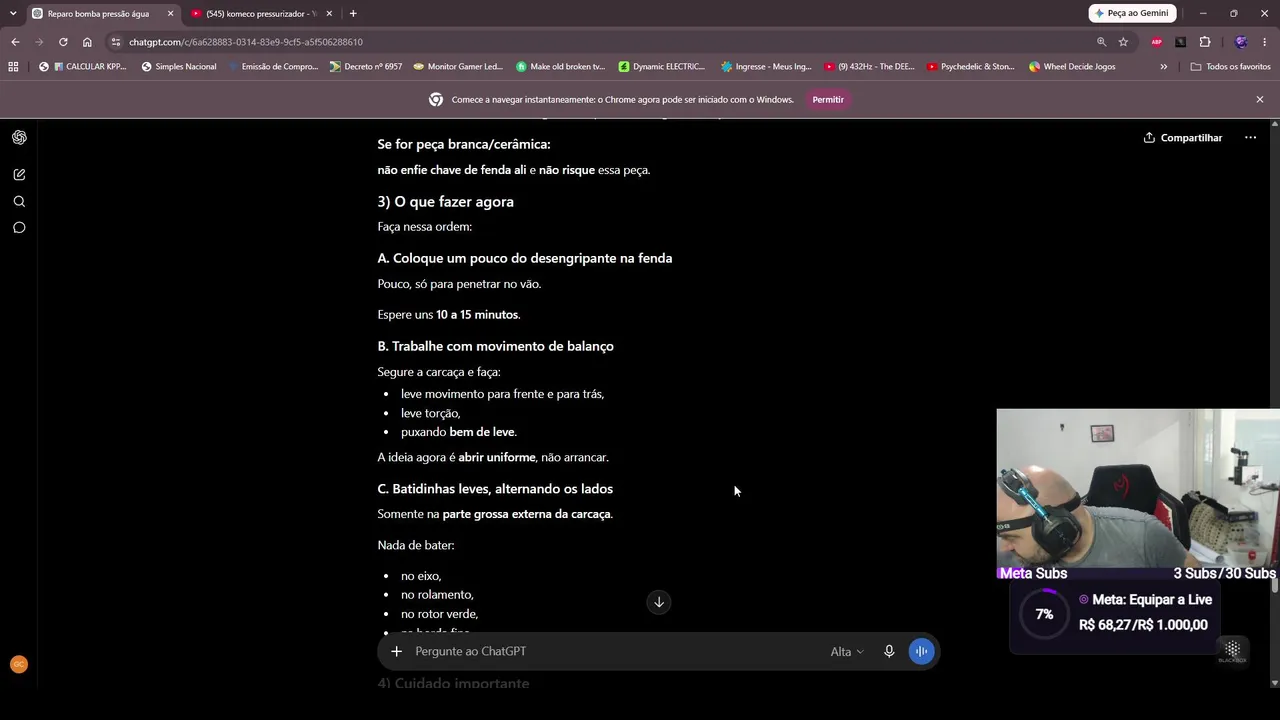Open the Simples Nacional bookmark
Viewport: 1280px width, 720px height.
(x=179, y=67)
